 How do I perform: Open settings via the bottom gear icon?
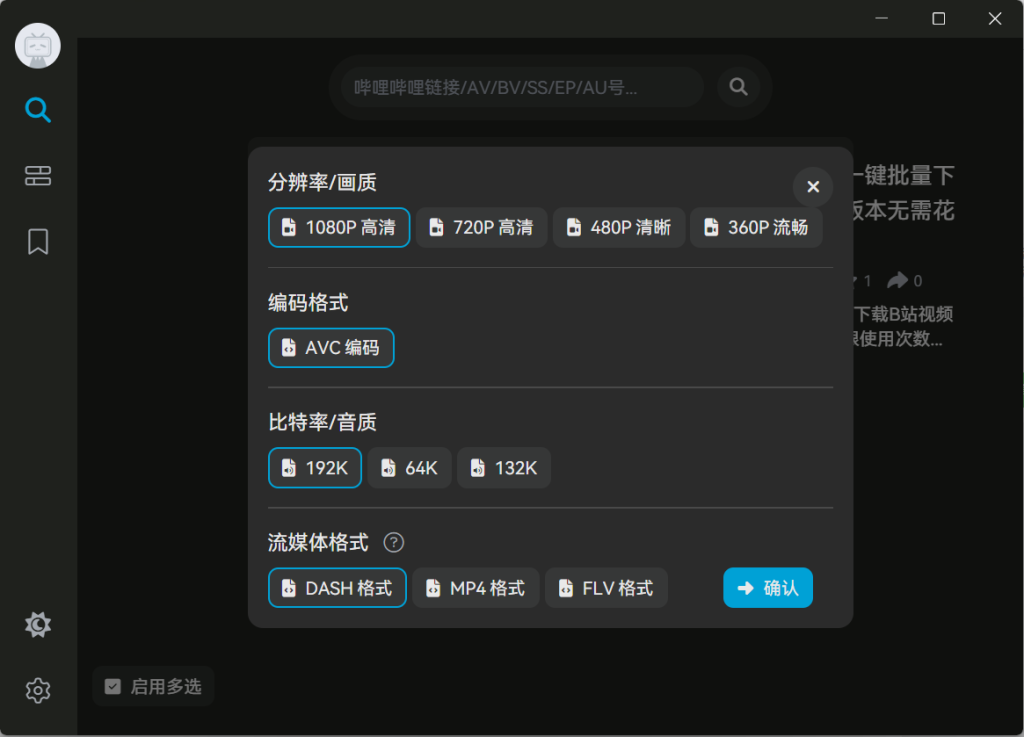pyautogui.click(x=37, y=690)
